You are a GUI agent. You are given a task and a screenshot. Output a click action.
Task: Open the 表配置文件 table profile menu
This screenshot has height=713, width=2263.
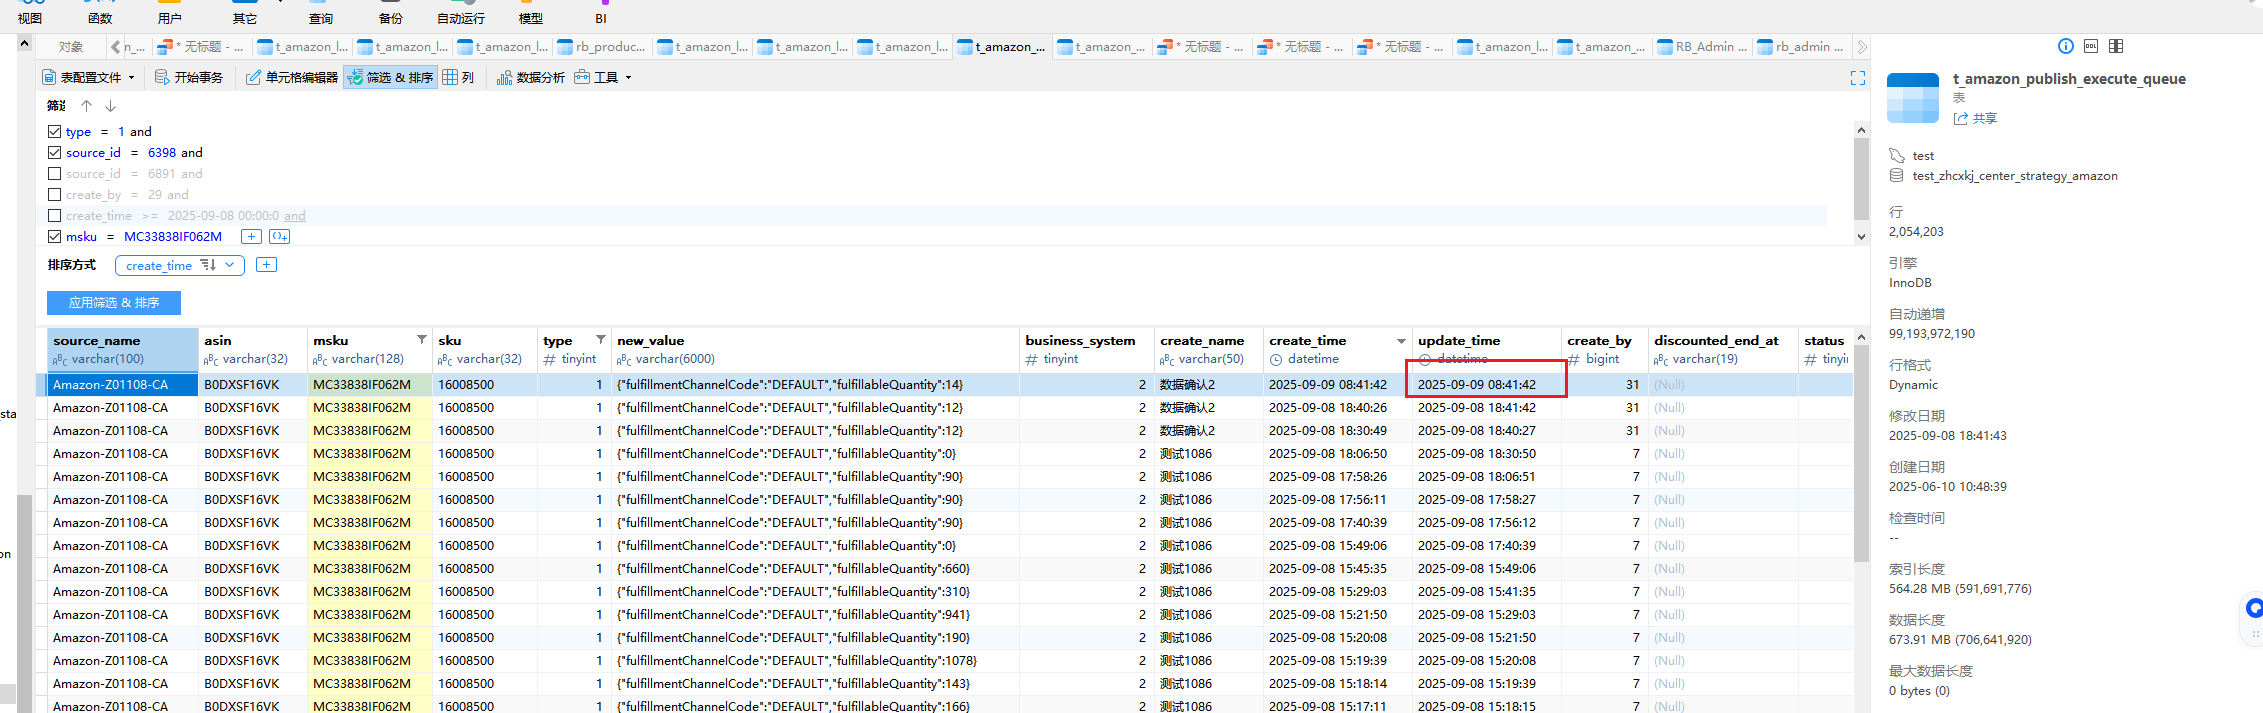(x=88, y=77)
